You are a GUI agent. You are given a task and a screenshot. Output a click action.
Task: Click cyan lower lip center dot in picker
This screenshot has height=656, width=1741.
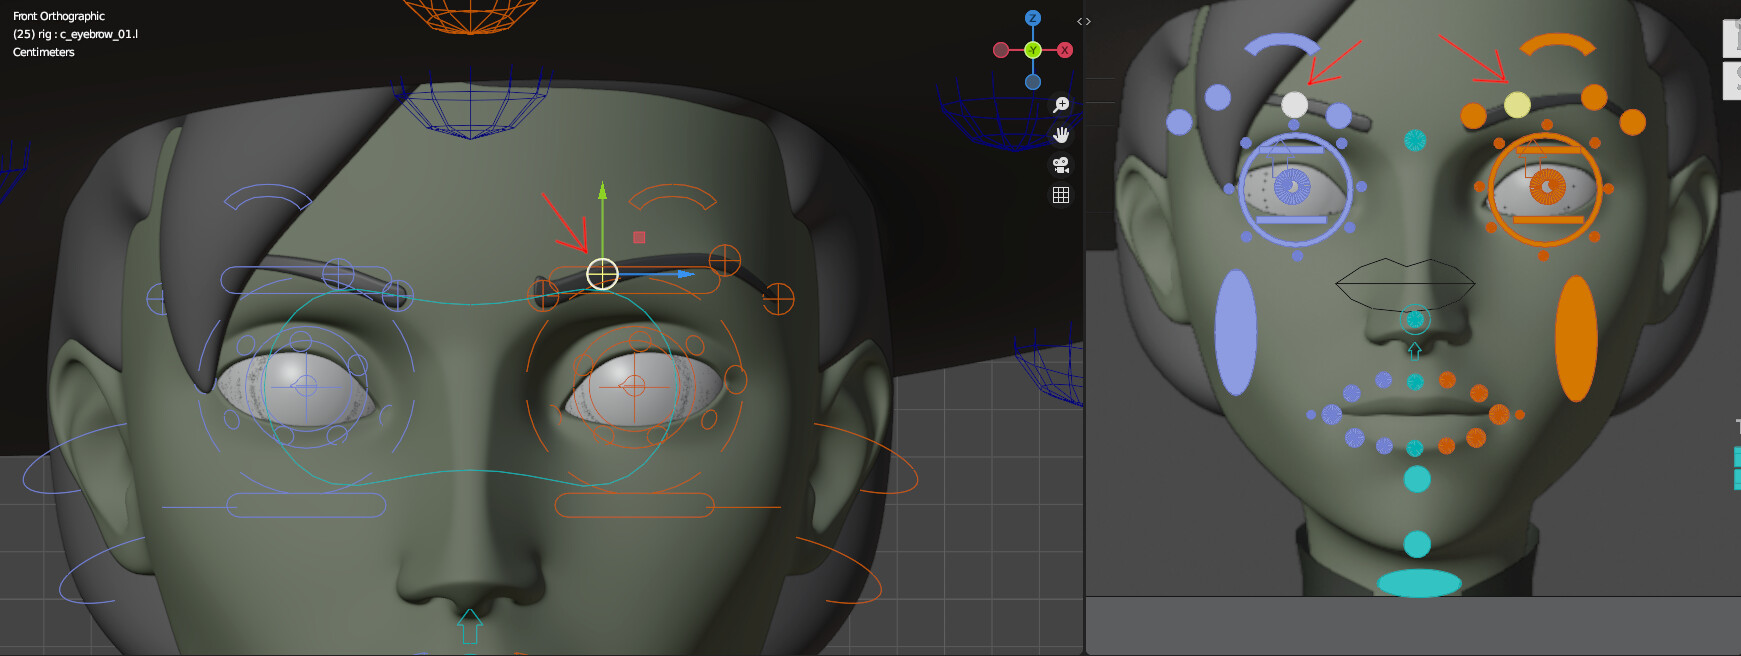pos(1415,448)
